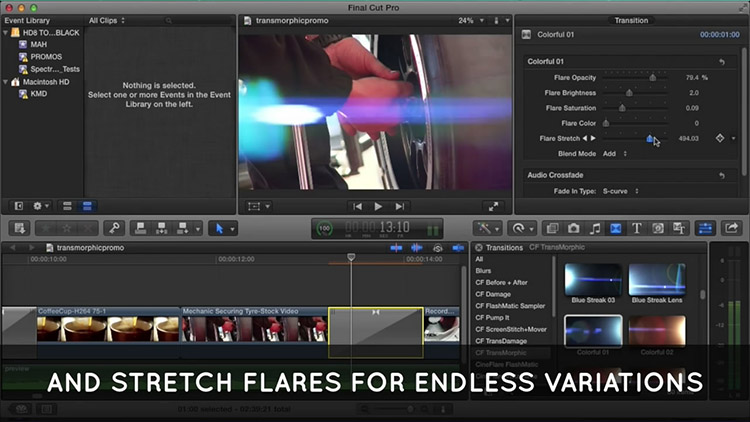Show the Music and Sound browser
The height and width of the screenshot is (422, 750).
tap(595, 228)
